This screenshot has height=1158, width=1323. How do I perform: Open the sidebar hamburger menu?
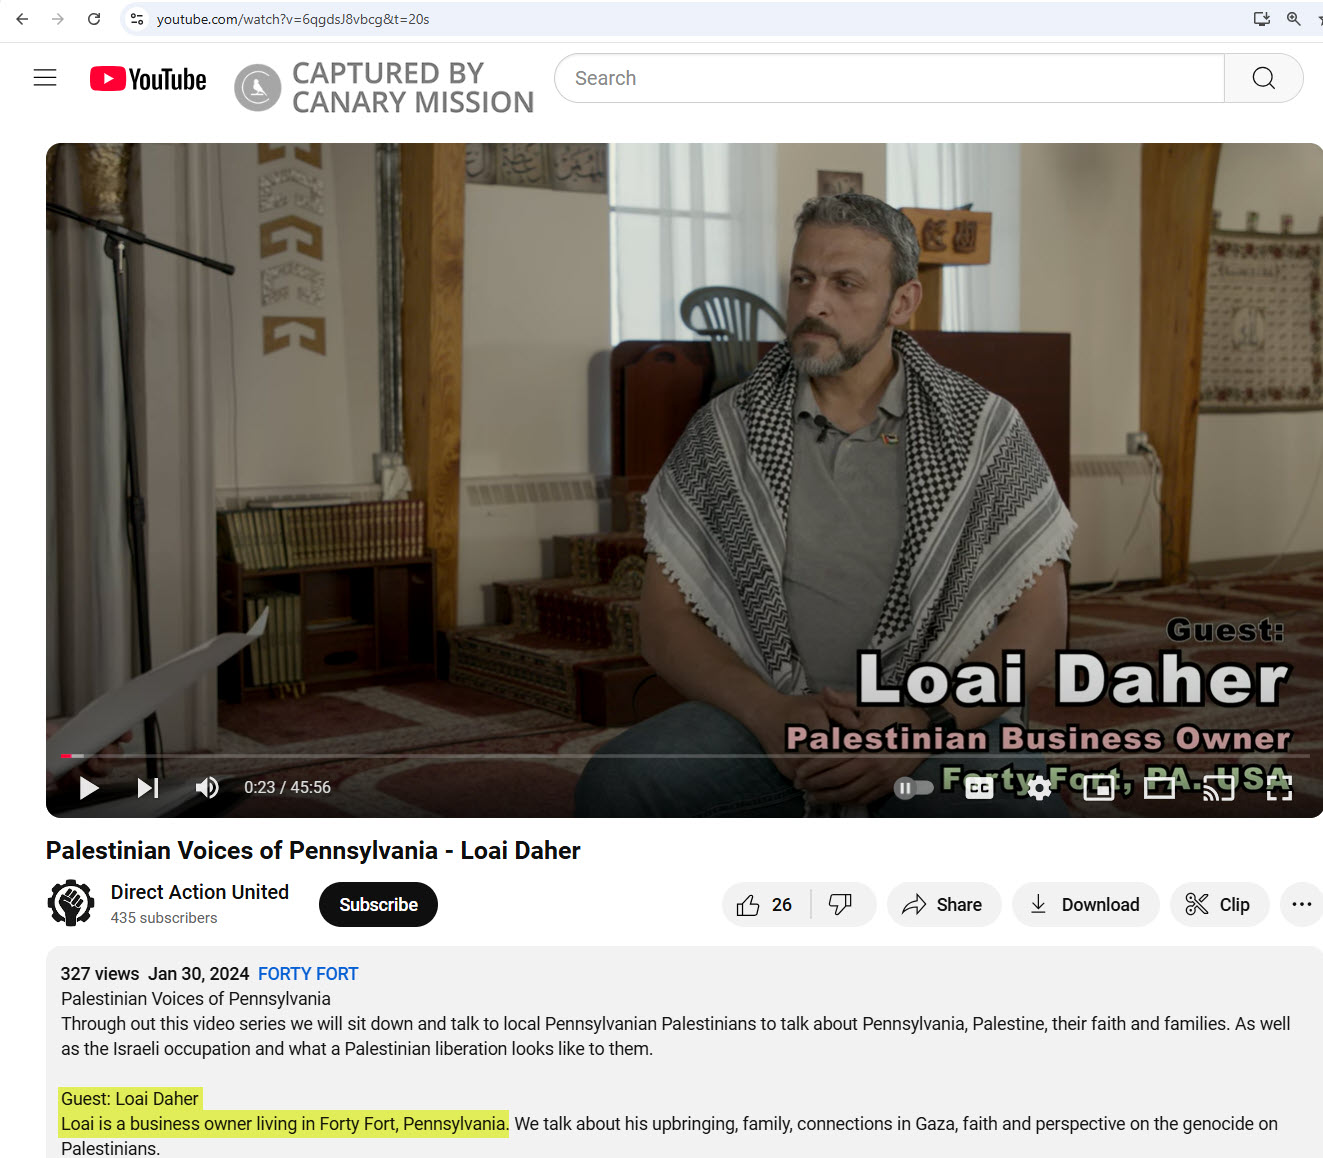(x=44, y=77)
